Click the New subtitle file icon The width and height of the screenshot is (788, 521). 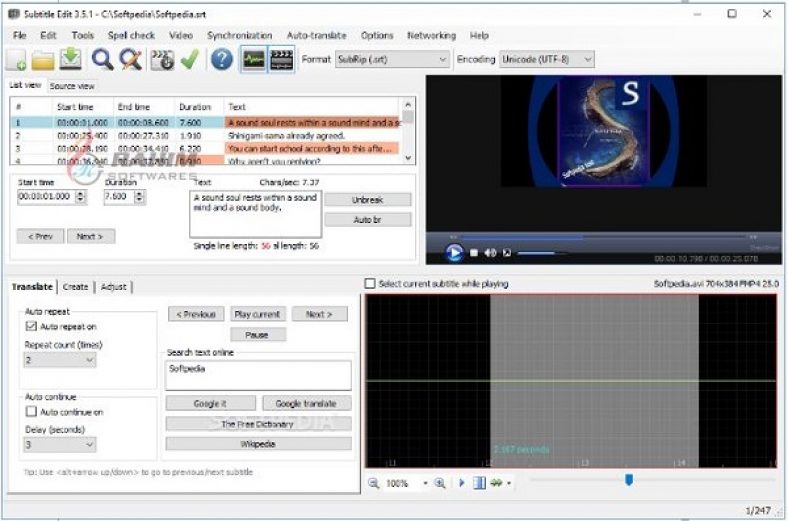pyautogui.click(x=17, y=60)
